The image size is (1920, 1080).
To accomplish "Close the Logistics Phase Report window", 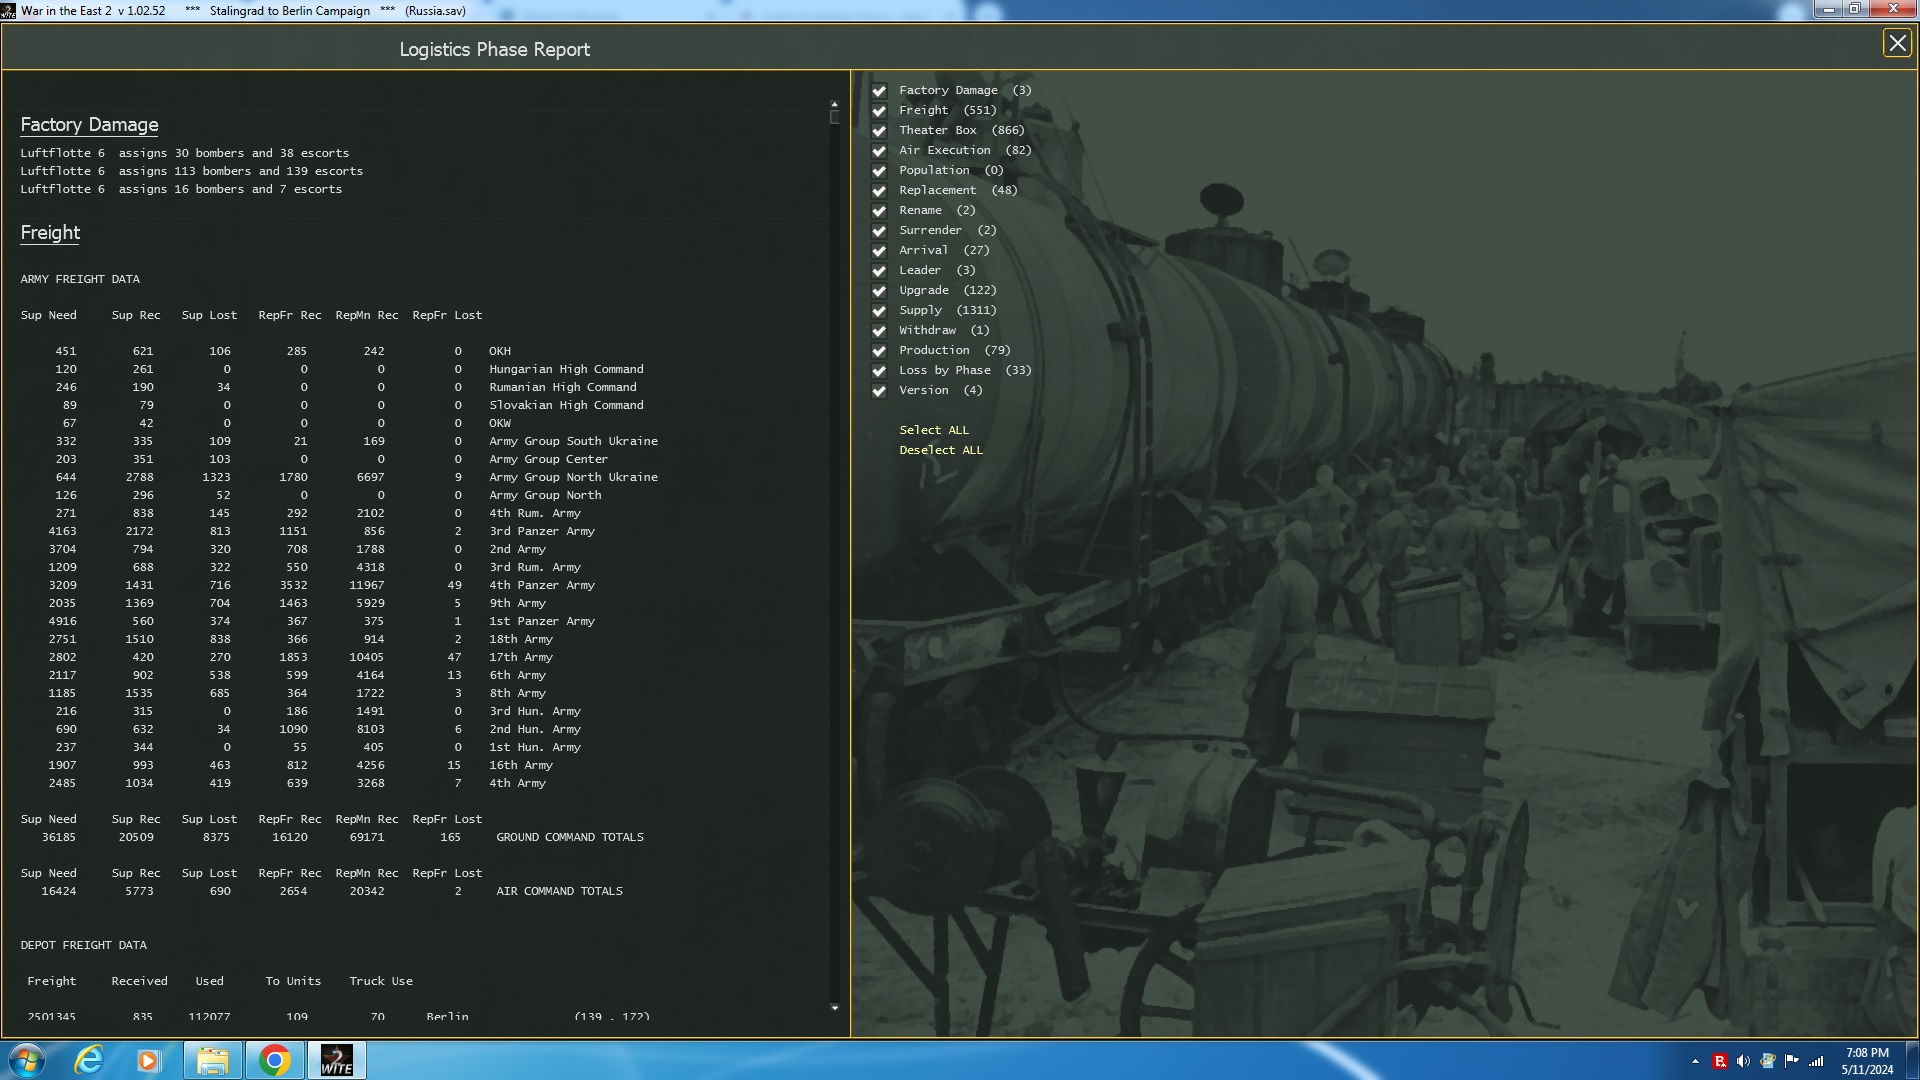I will pos(1897,43).
